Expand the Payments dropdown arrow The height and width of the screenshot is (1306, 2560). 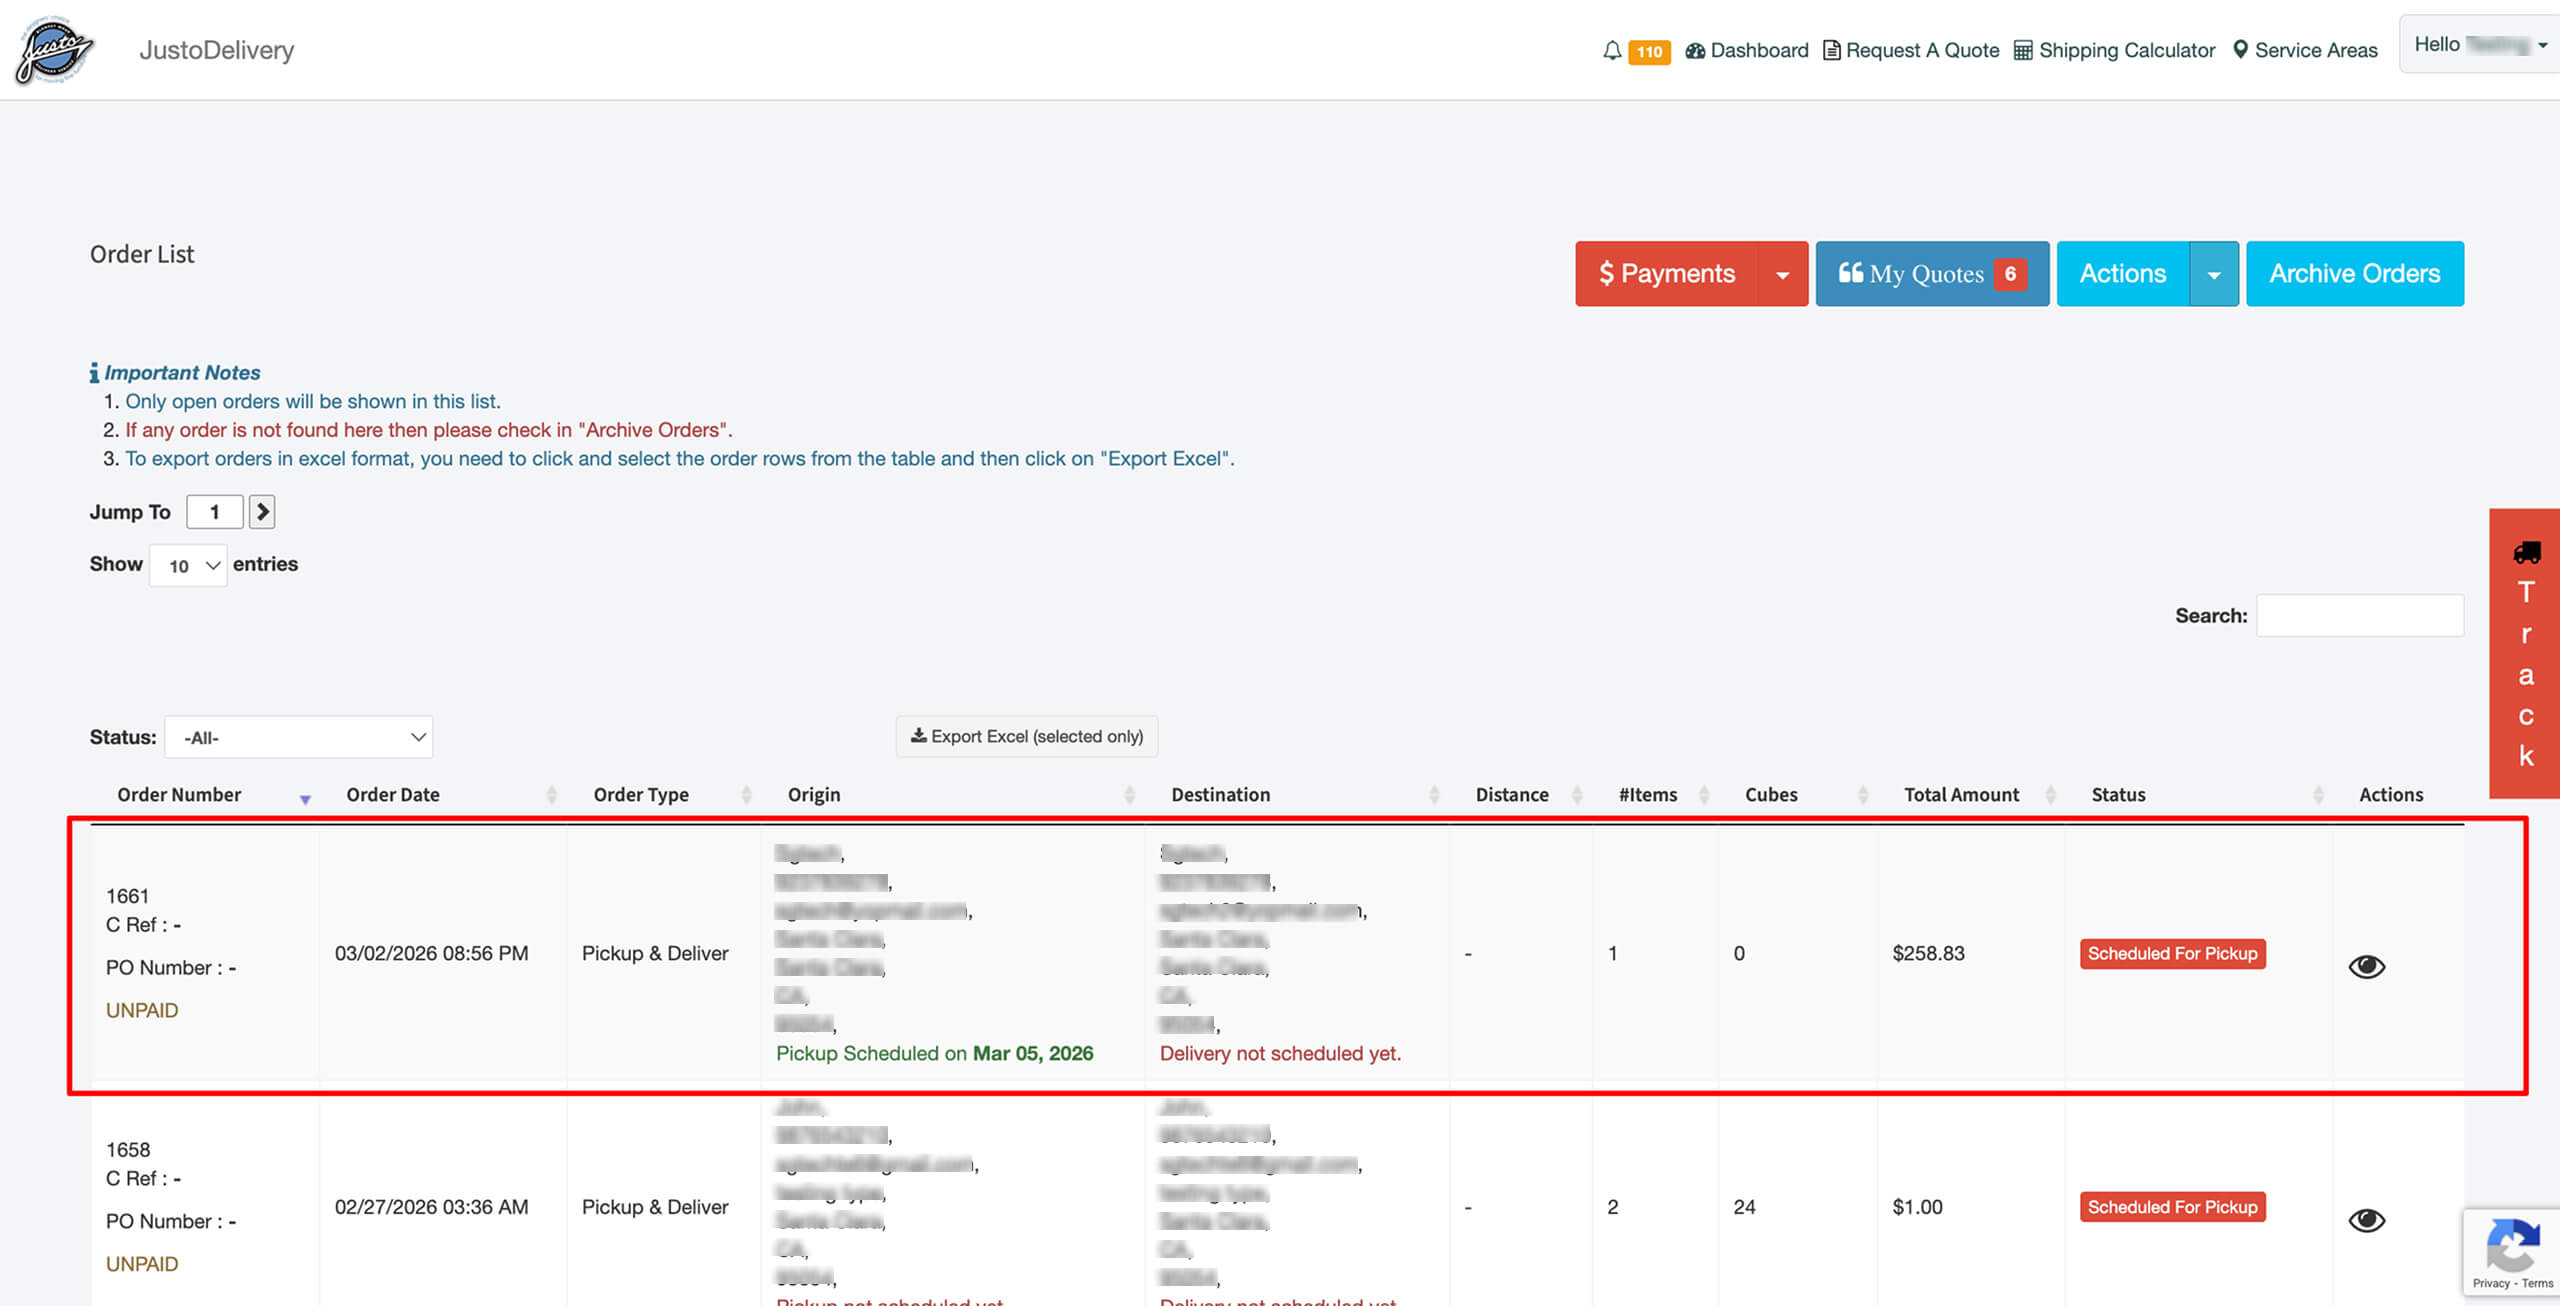tap(1782, 274)
